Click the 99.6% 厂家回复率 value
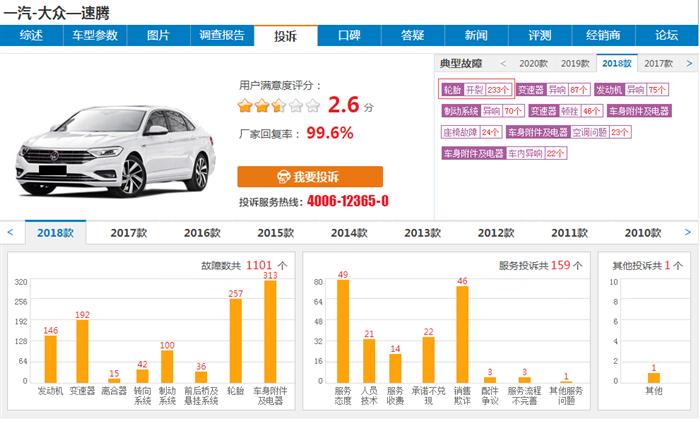 pyautogui.click(x=330, y=133)
